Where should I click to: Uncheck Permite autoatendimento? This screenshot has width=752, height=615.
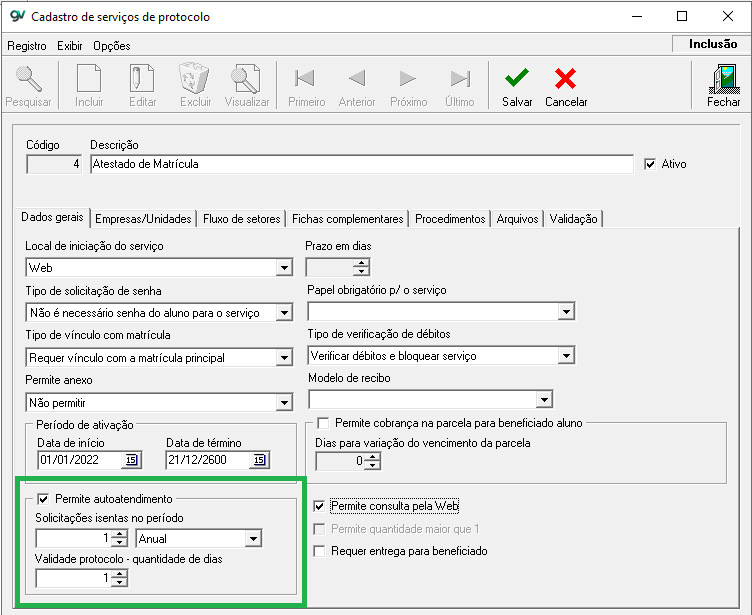click(x=43, y=499)
